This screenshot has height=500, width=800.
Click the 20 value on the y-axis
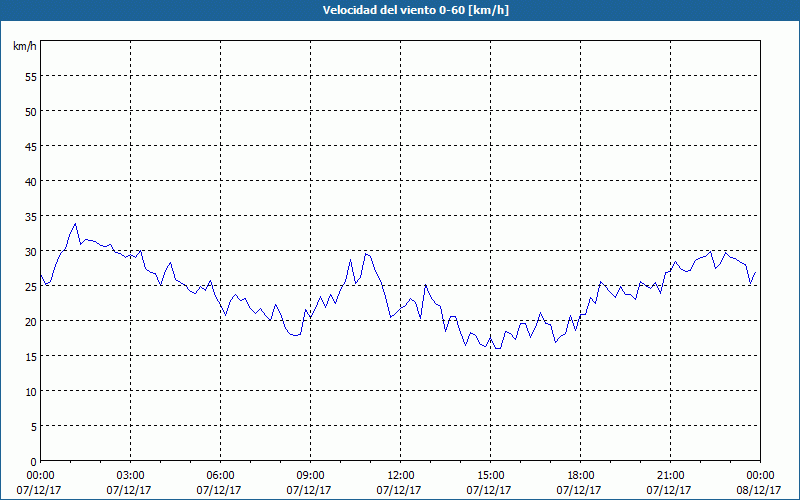tap(31, 321)
